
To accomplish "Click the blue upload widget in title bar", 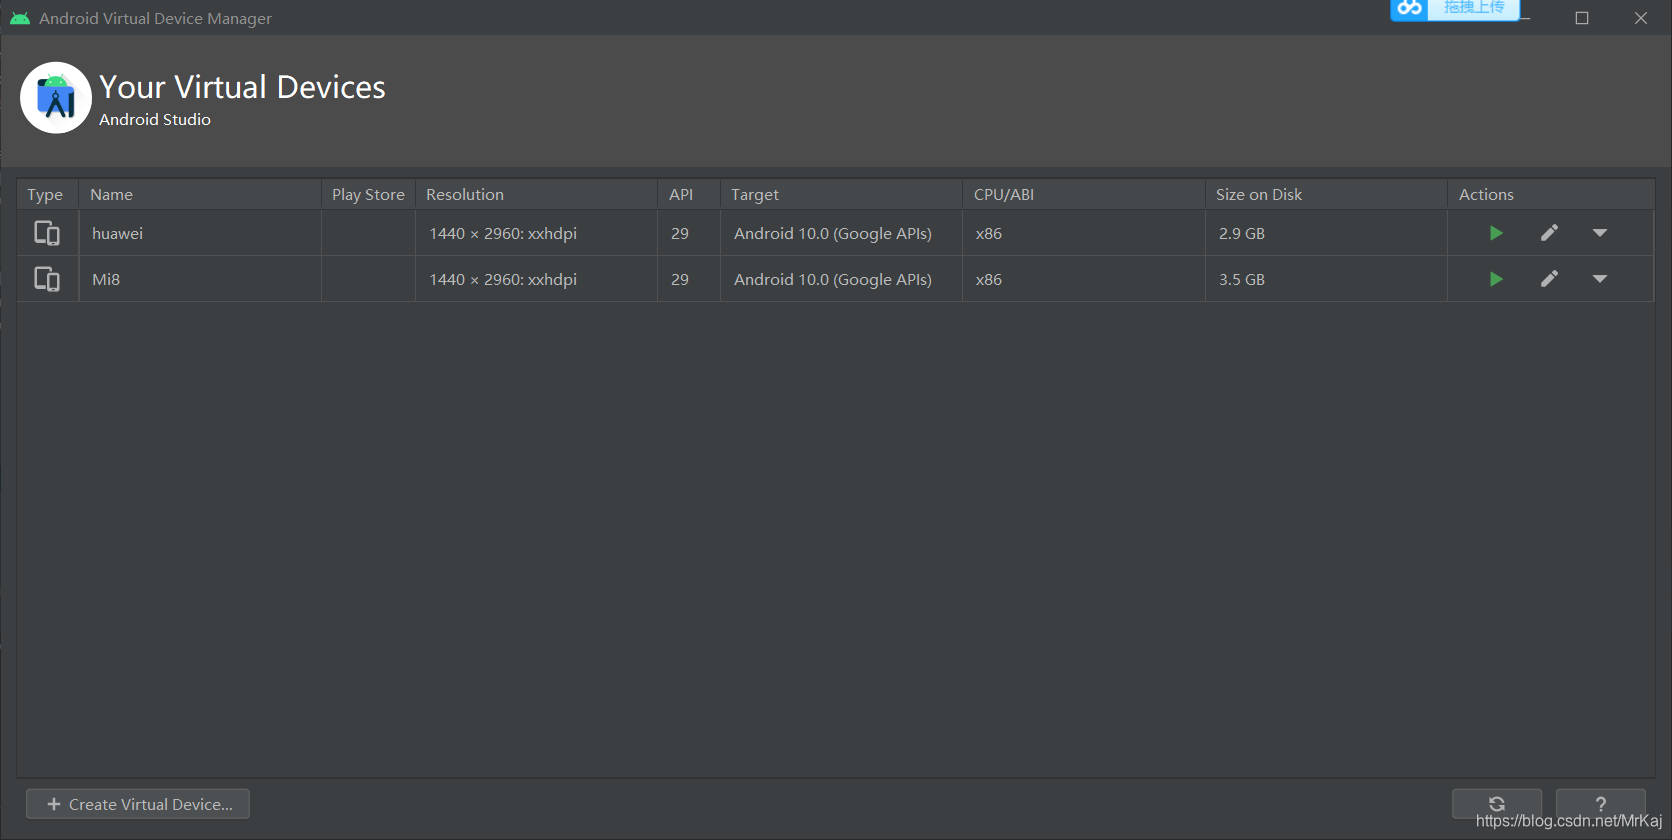I will 1455,9.
